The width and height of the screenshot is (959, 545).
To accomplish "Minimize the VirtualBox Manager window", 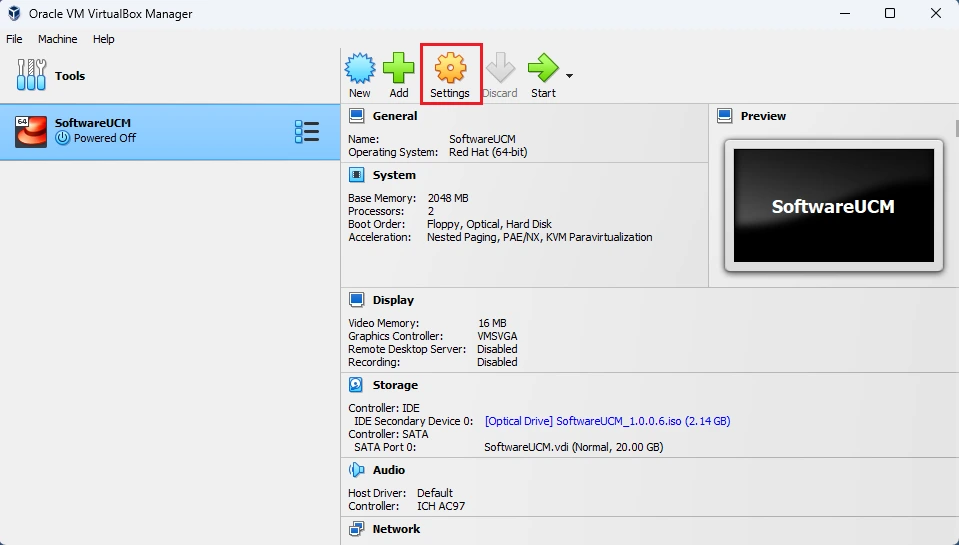I will point(845,13).
